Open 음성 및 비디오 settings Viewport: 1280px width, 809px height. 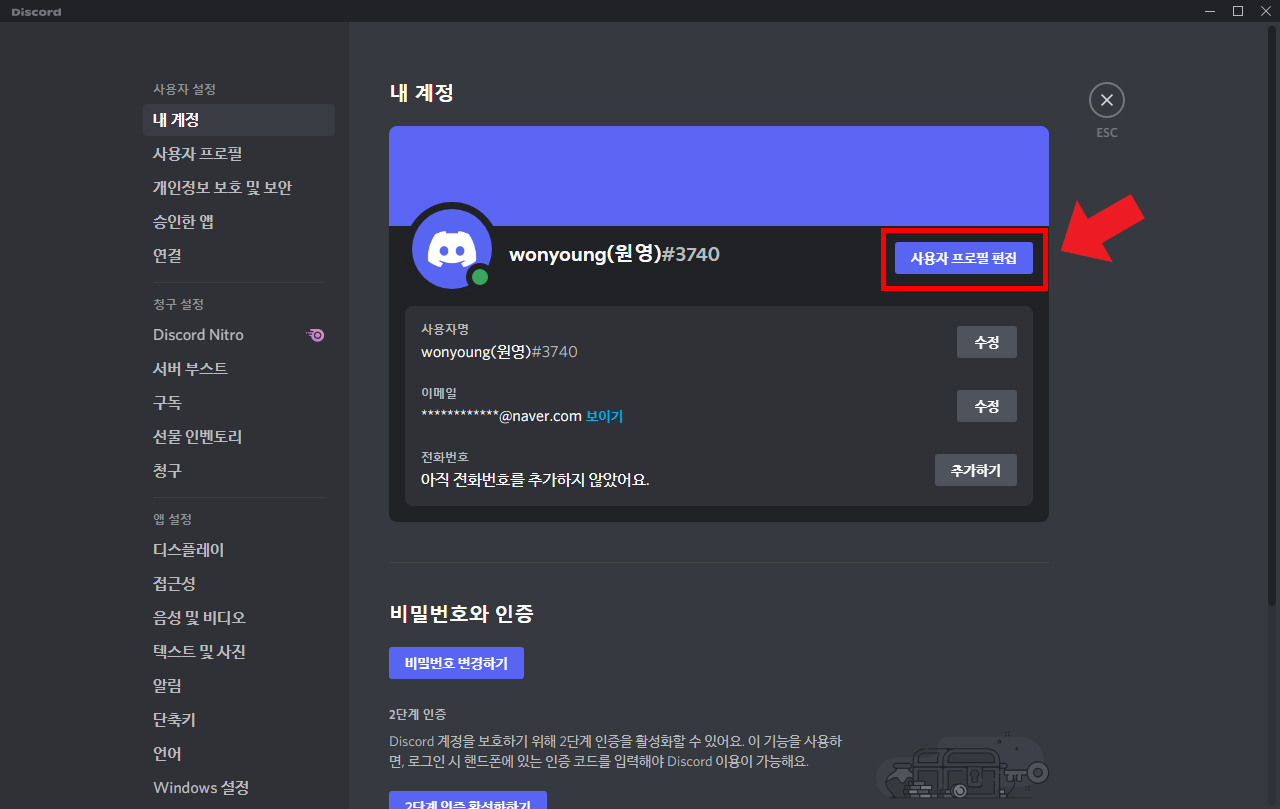pos(239,618)
